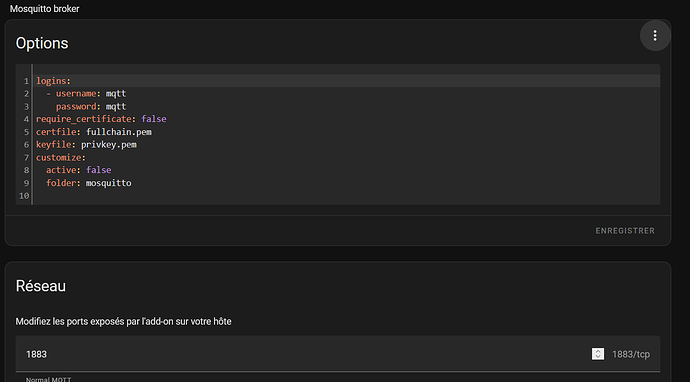This screenshot has height=382, width=690.
Task: Click the port number stepper arrows
Action: [x=598, y=354]
